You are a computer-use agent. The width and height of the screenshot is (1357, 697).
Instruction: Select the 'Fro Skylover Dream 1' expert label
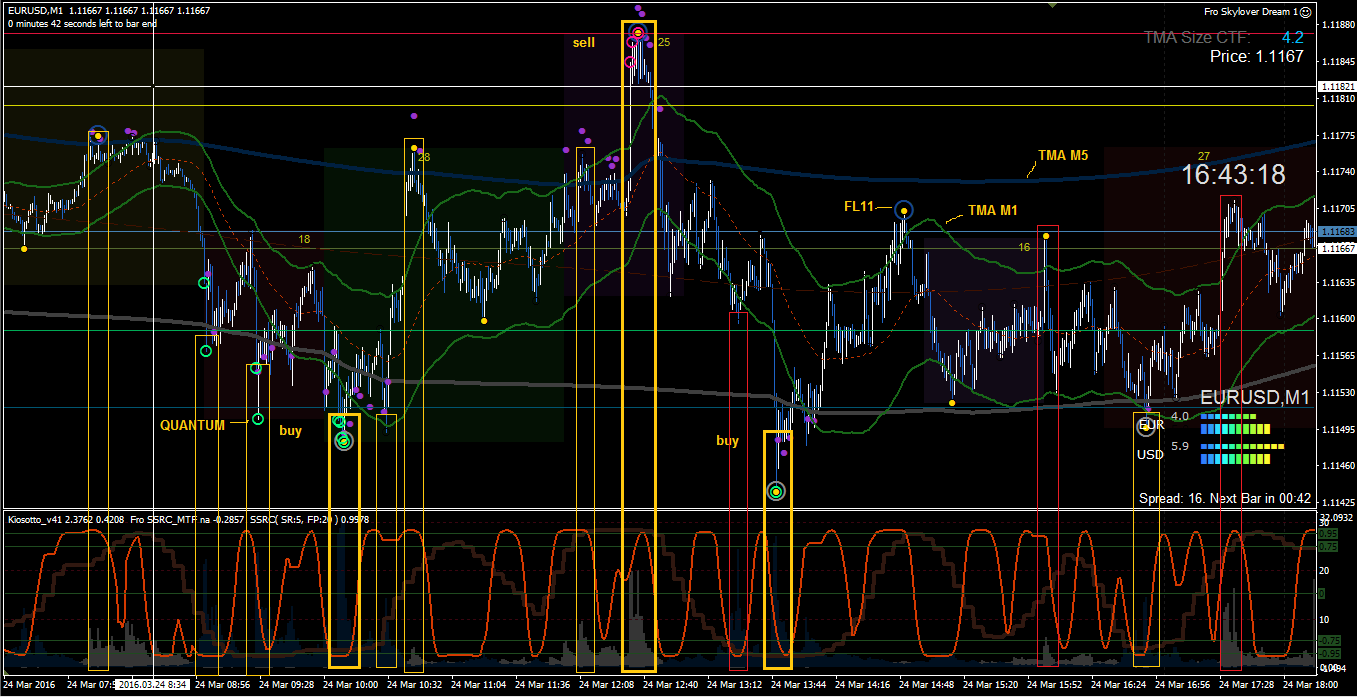click(1249, 11)
